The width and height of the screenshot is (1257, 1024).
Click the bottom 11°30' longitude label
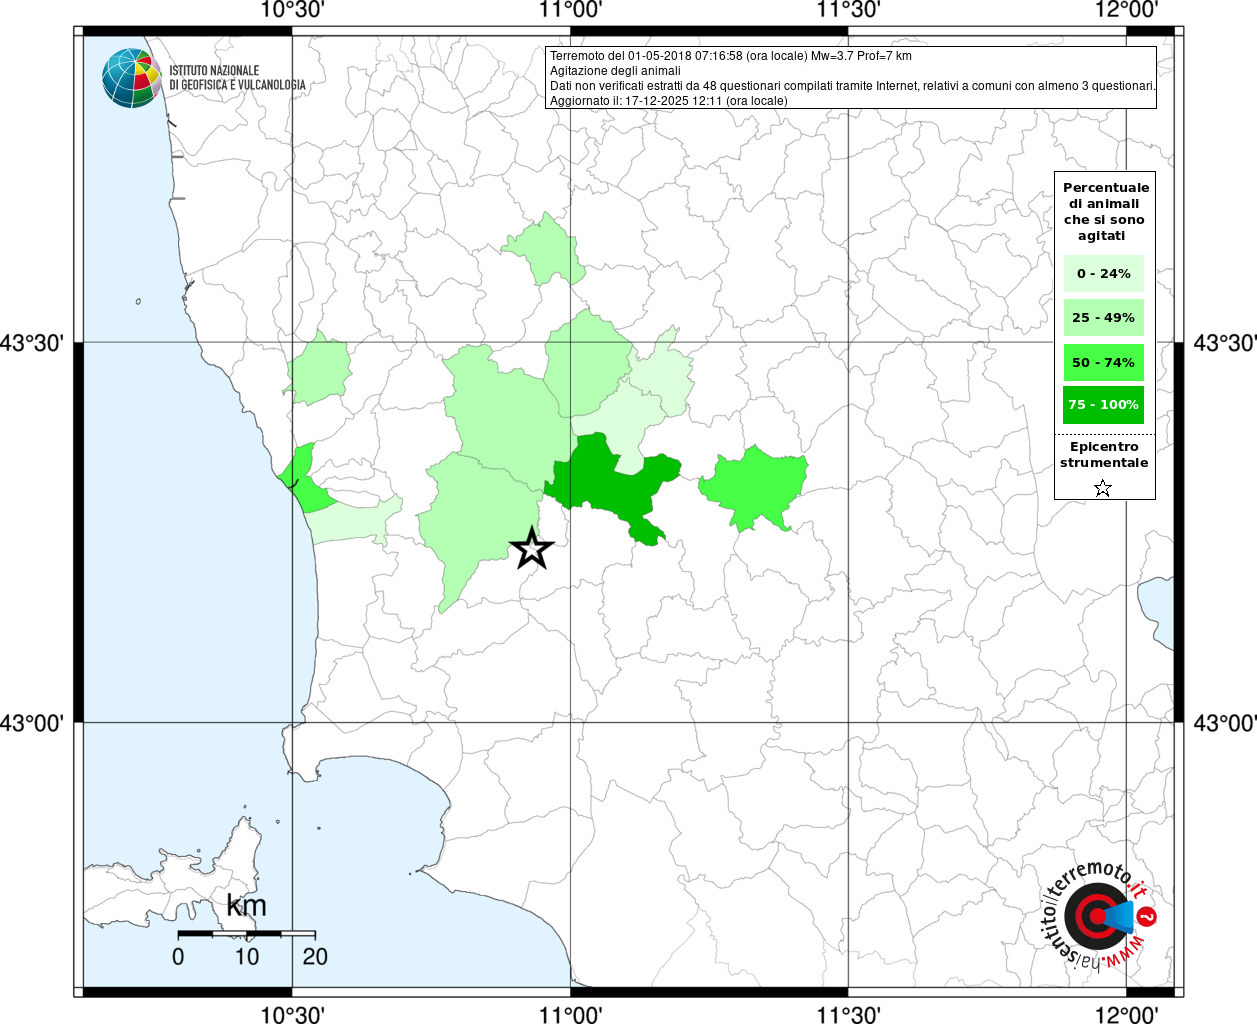[848, 1014]
